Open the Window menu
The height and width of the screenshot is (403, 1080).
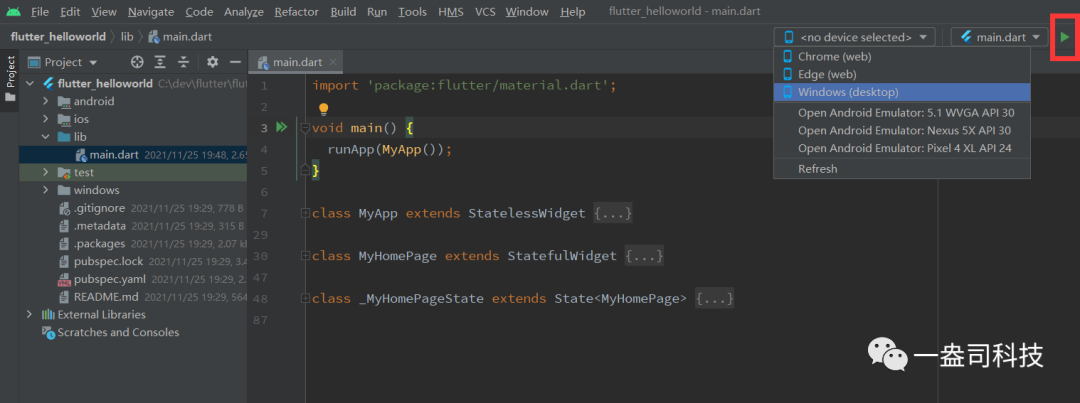(527, 12)
